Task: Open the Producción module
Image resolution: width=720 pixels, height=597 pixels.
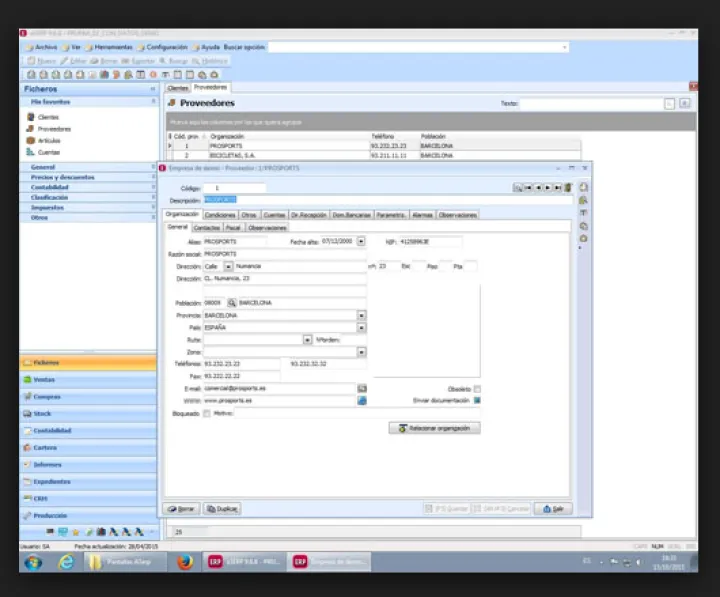Action: click(88, 516)
